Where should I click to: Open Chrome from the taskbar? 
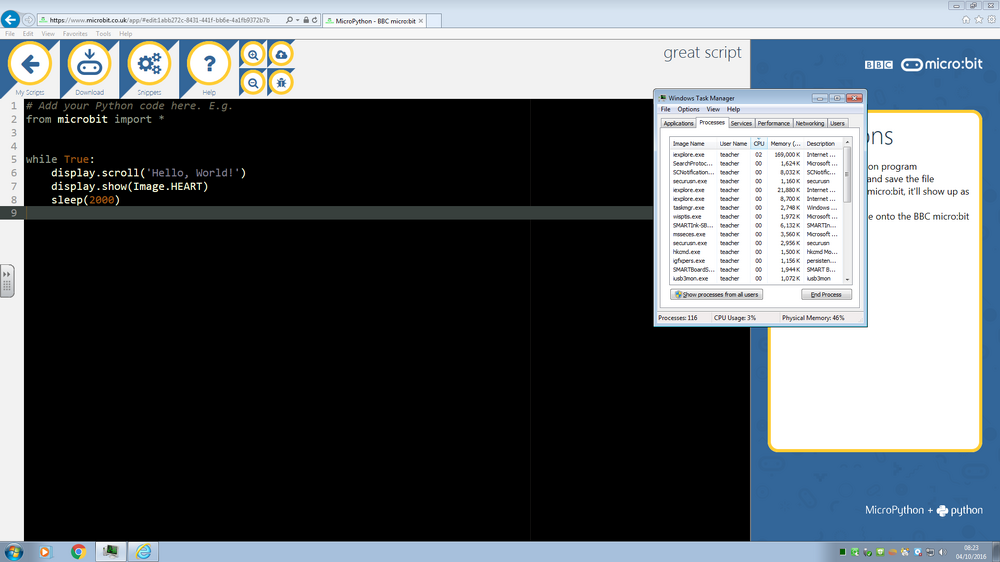point(78,552)
